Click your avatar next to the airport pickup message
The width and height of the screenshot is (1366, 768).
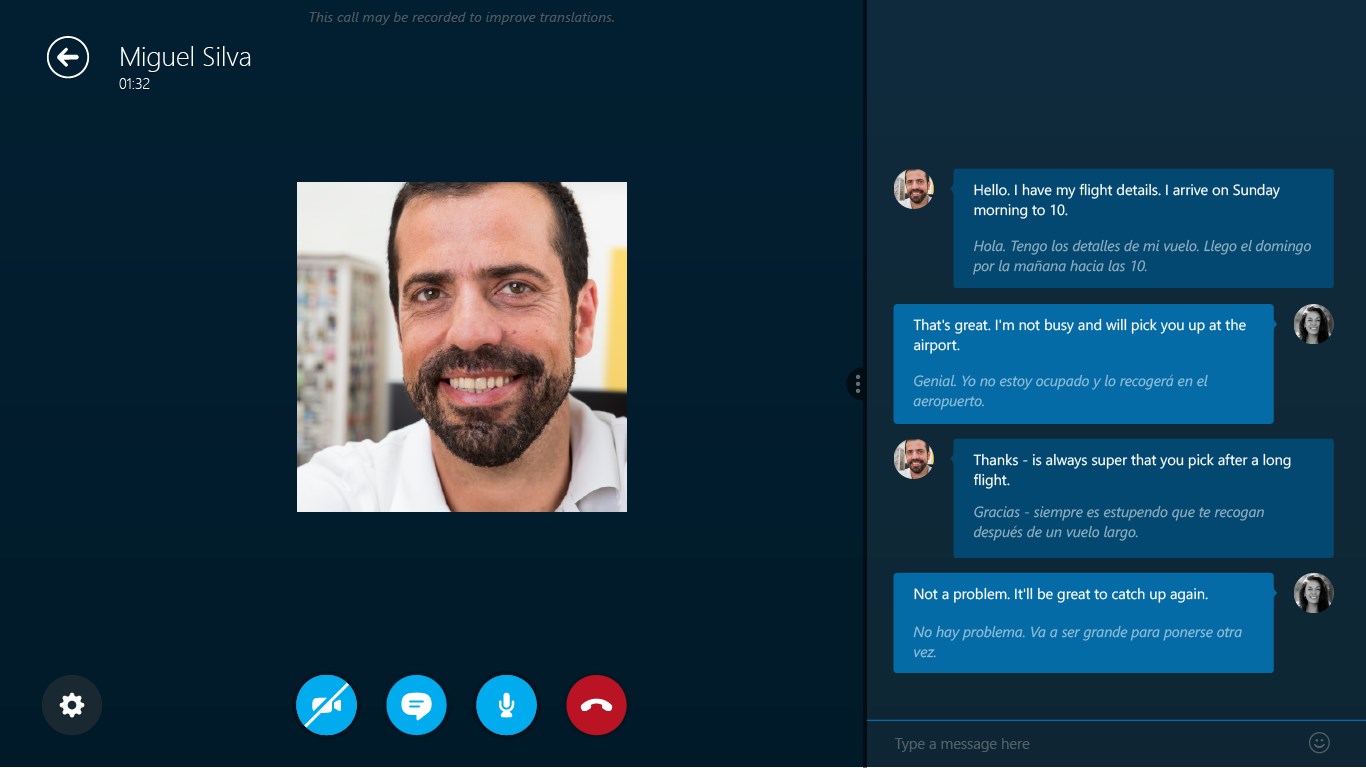[1313, 324]
